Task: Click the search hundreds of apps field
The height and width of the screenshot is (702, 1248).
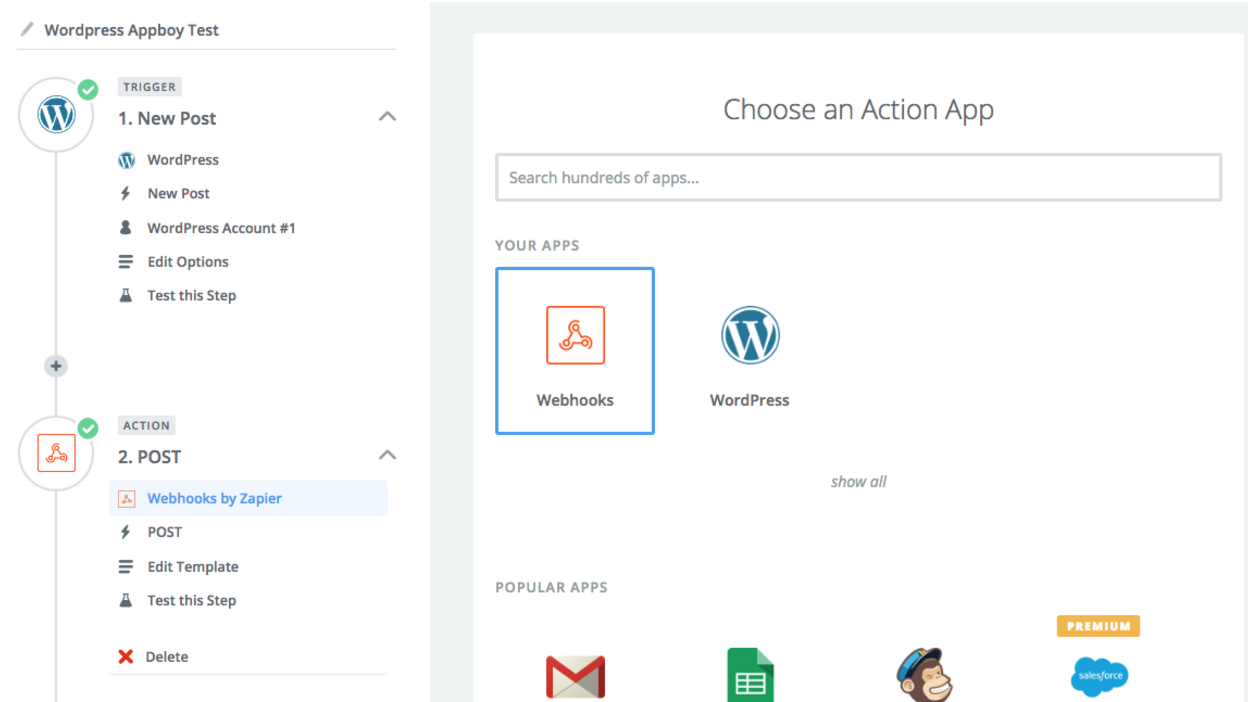Action: click(x=858, y=178)
